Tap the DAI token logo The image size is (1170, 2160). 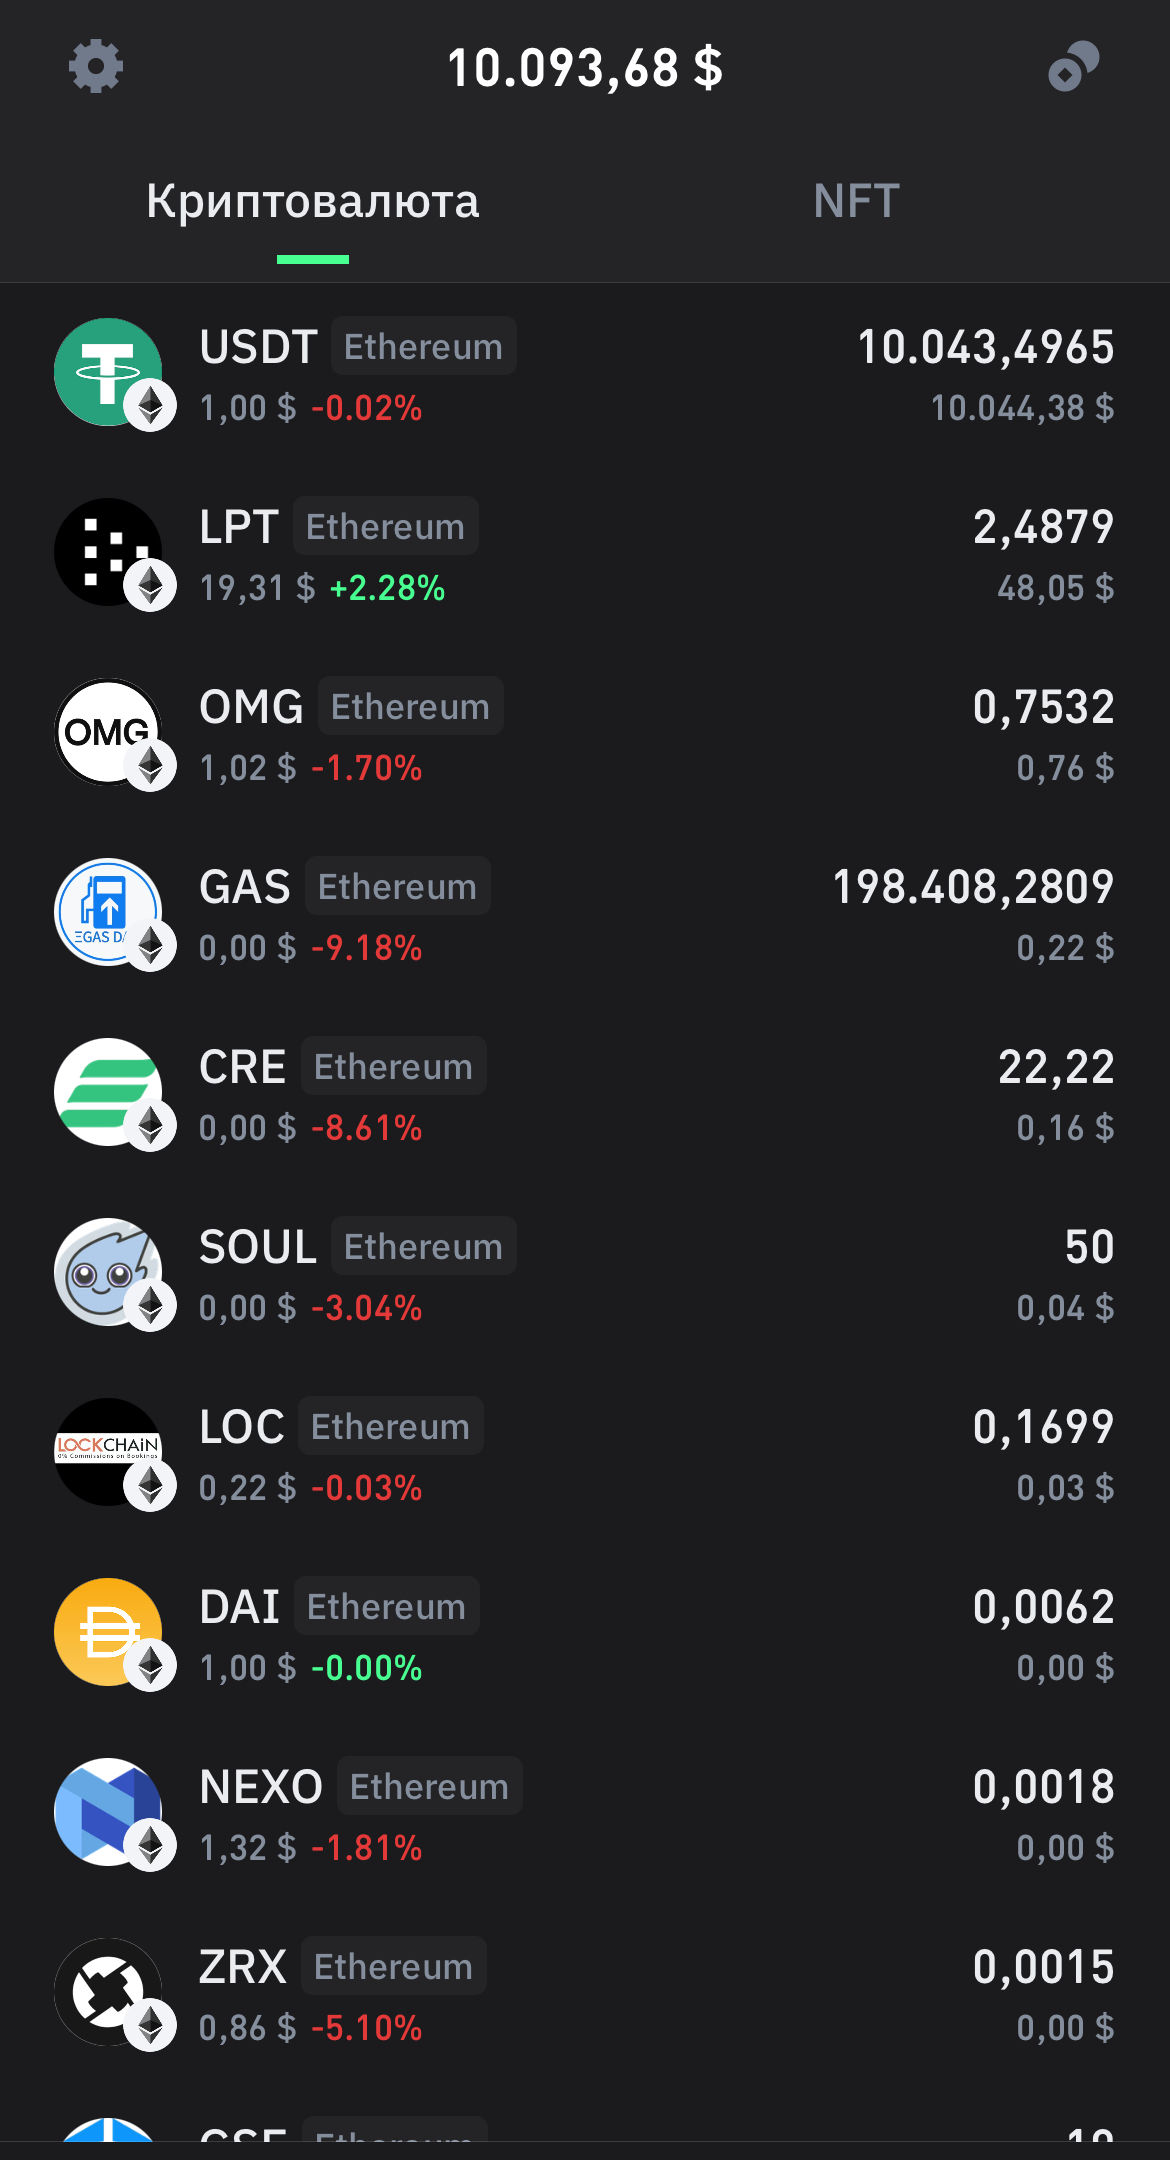click(108, 1632)
